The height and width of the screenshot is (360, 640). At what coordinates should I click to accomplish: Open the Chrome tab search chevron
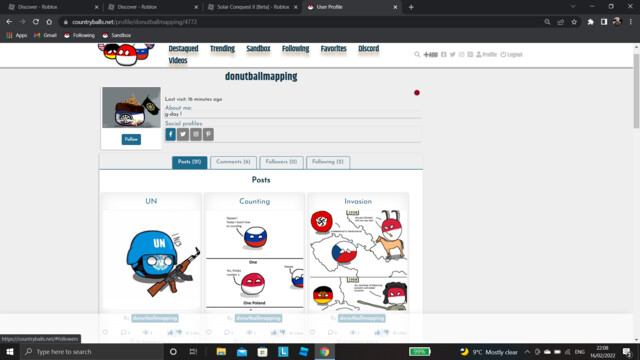click(573, 7)
